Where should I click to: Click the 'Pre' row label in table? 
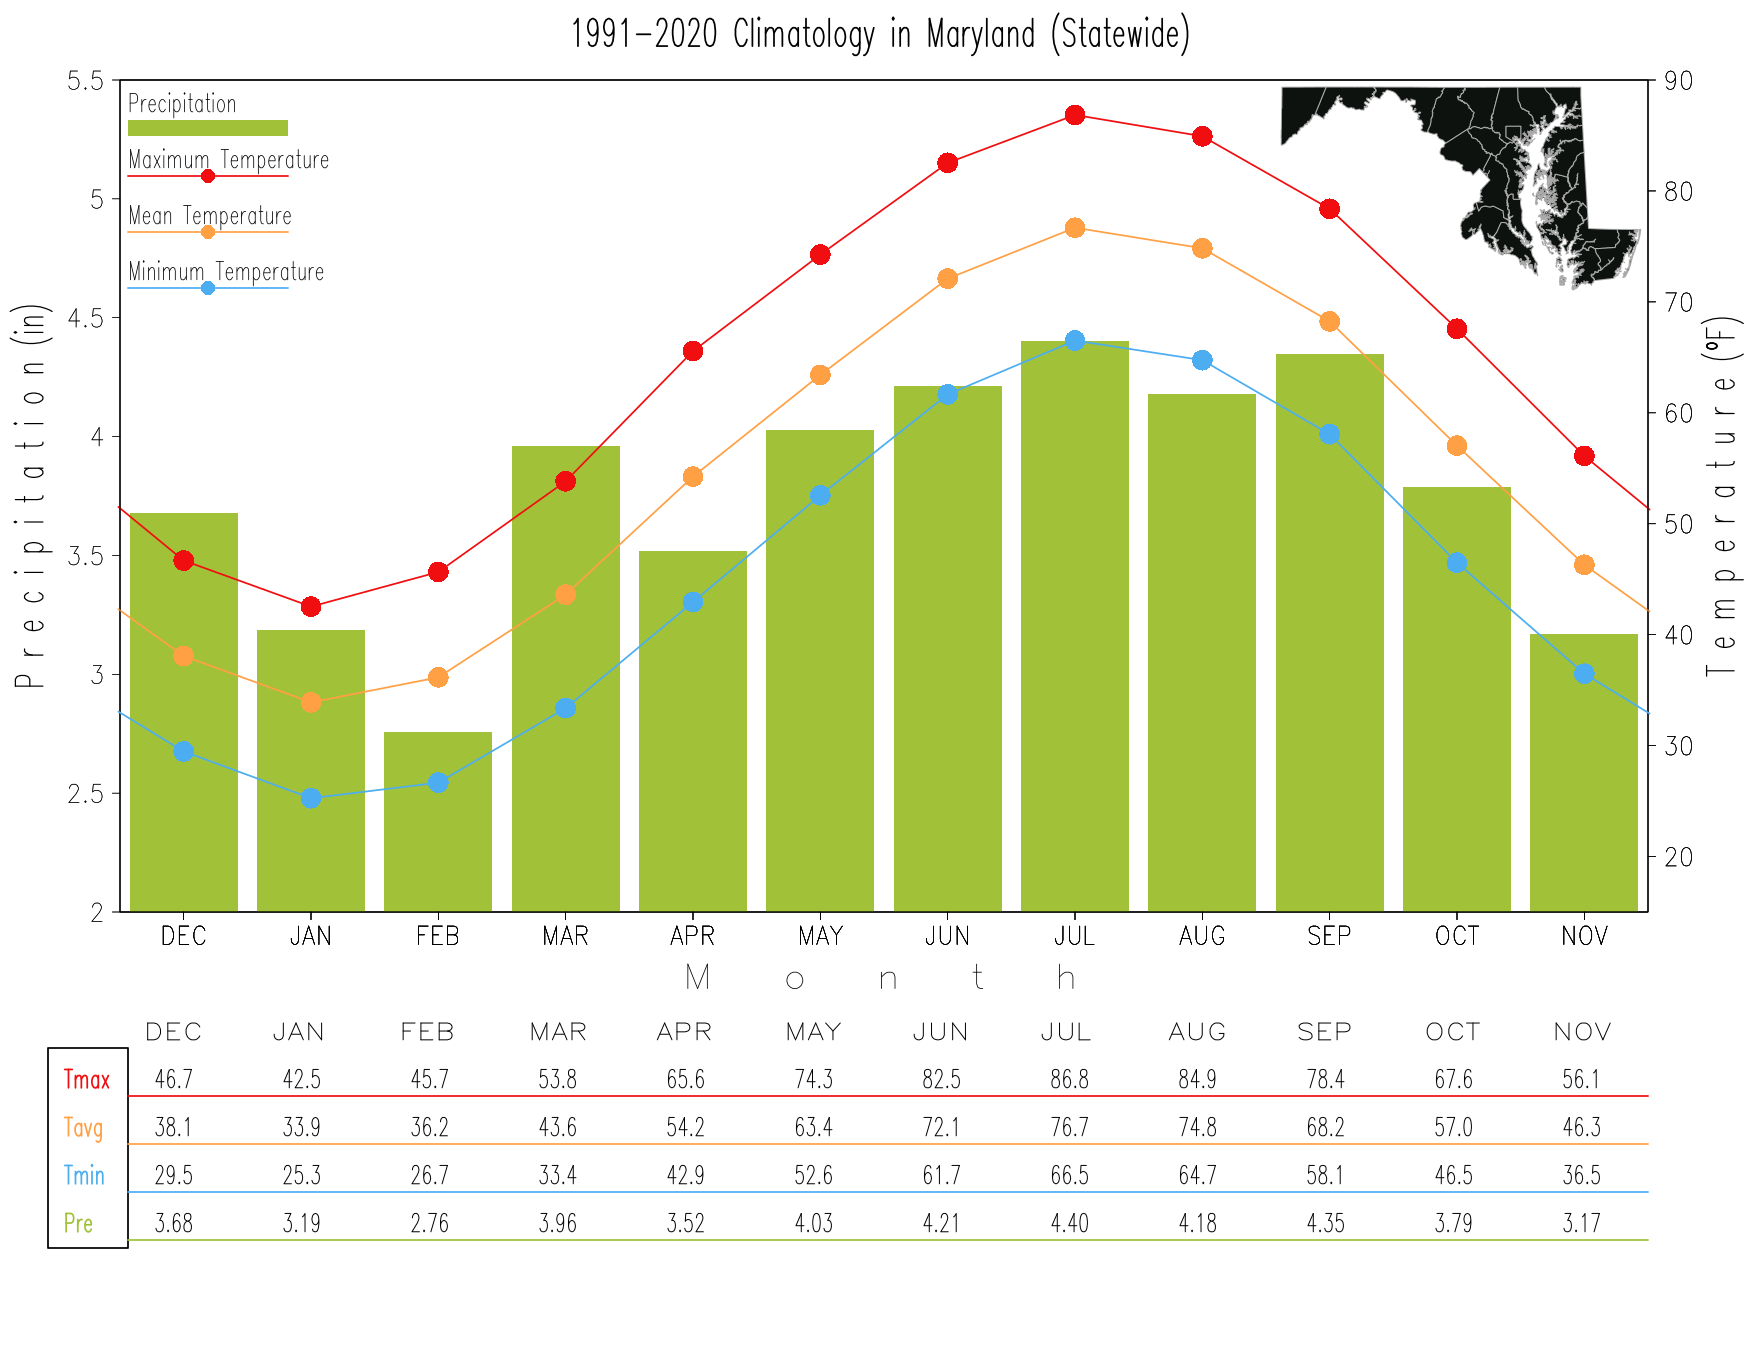pos(78,1223)
